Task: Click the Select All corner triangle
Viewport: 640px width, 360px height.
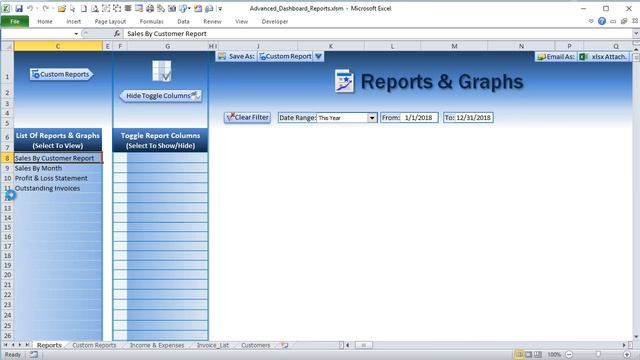Action: click(x=8, y=46)
